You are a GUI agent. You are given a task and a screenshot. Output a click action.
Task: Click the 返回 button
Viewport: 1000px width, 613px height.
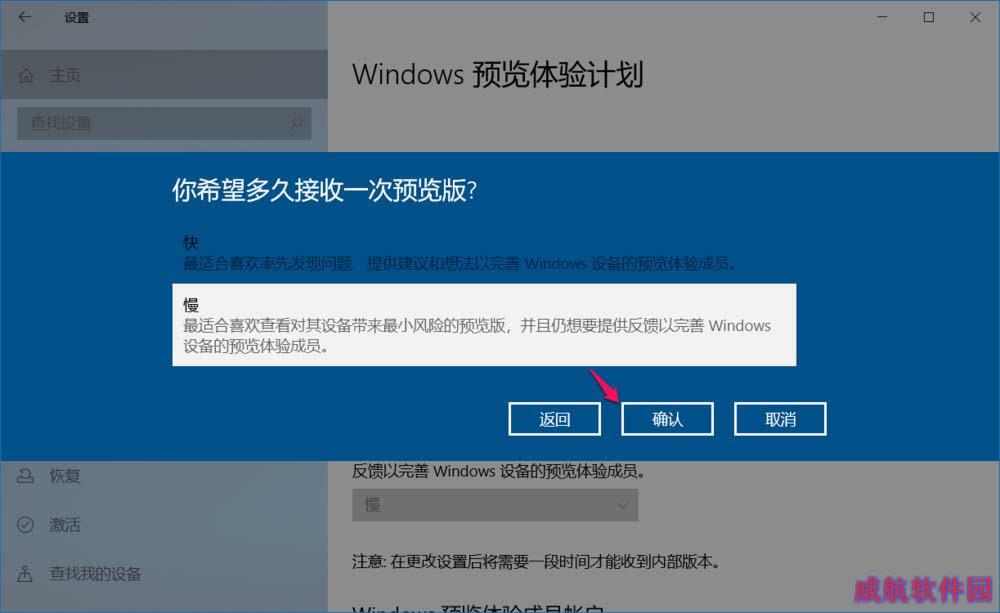554,419
